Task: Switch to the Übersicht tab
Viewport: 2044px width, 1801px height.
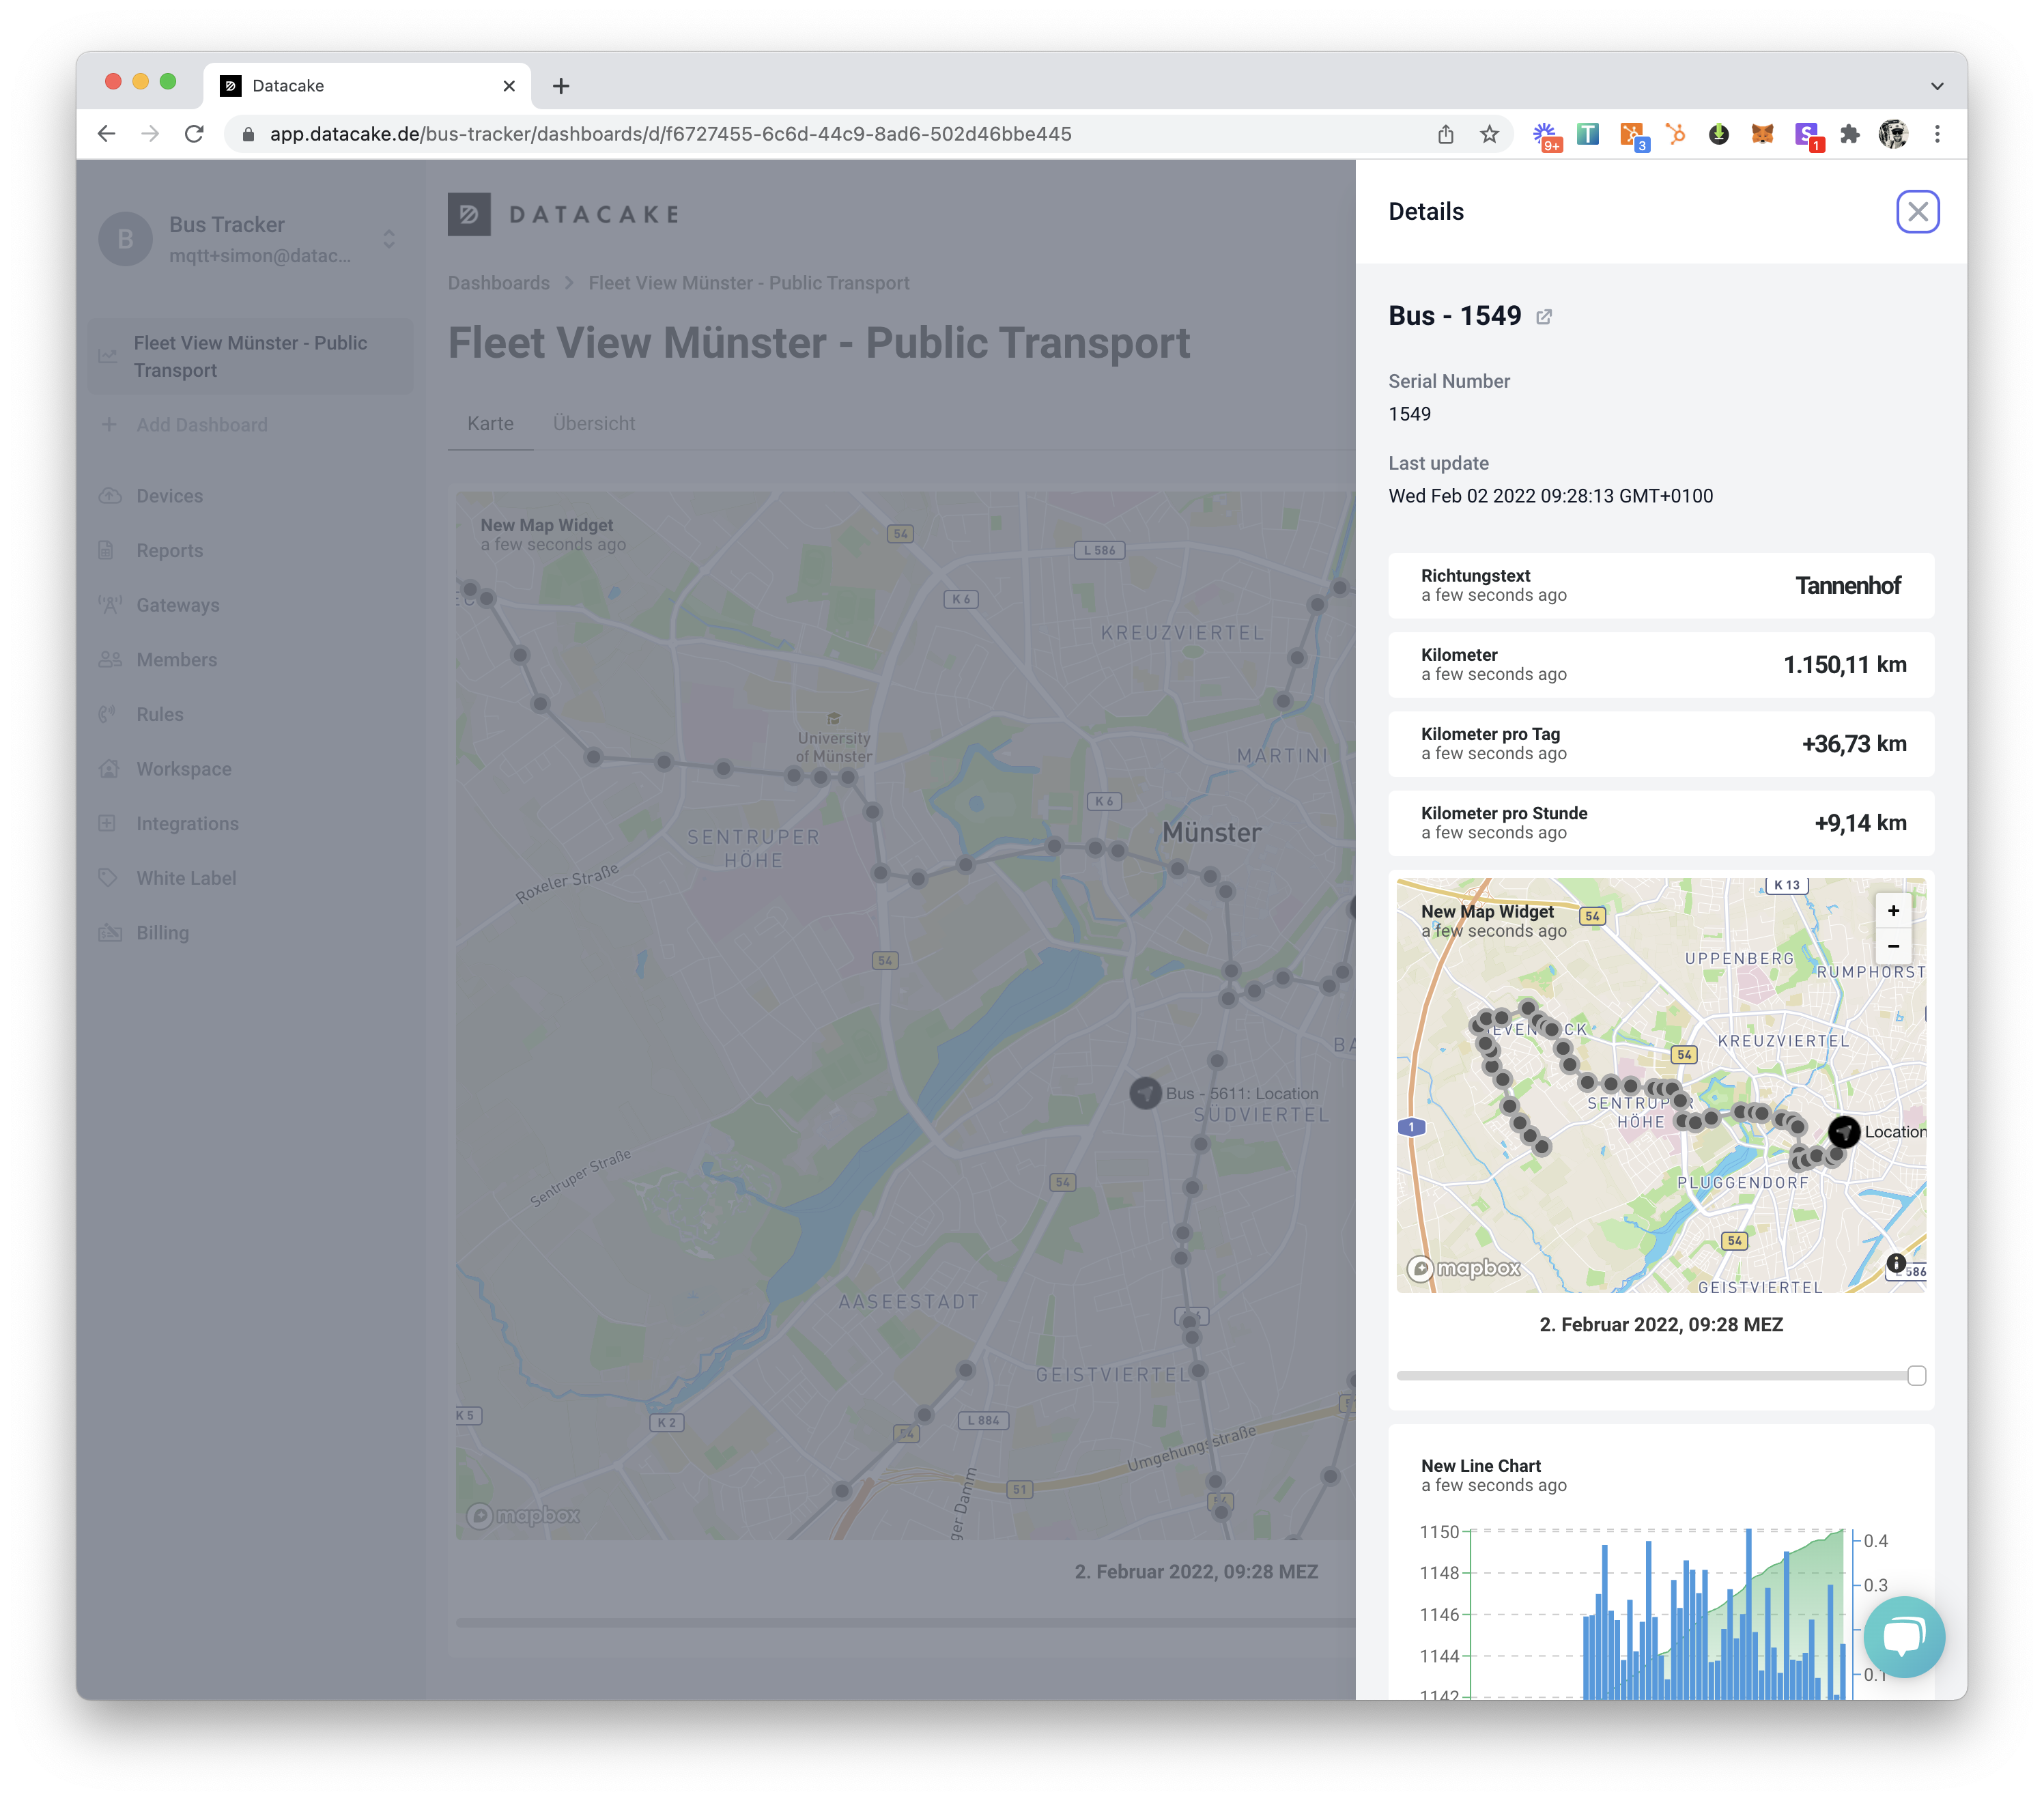Action: pos(594,424)
